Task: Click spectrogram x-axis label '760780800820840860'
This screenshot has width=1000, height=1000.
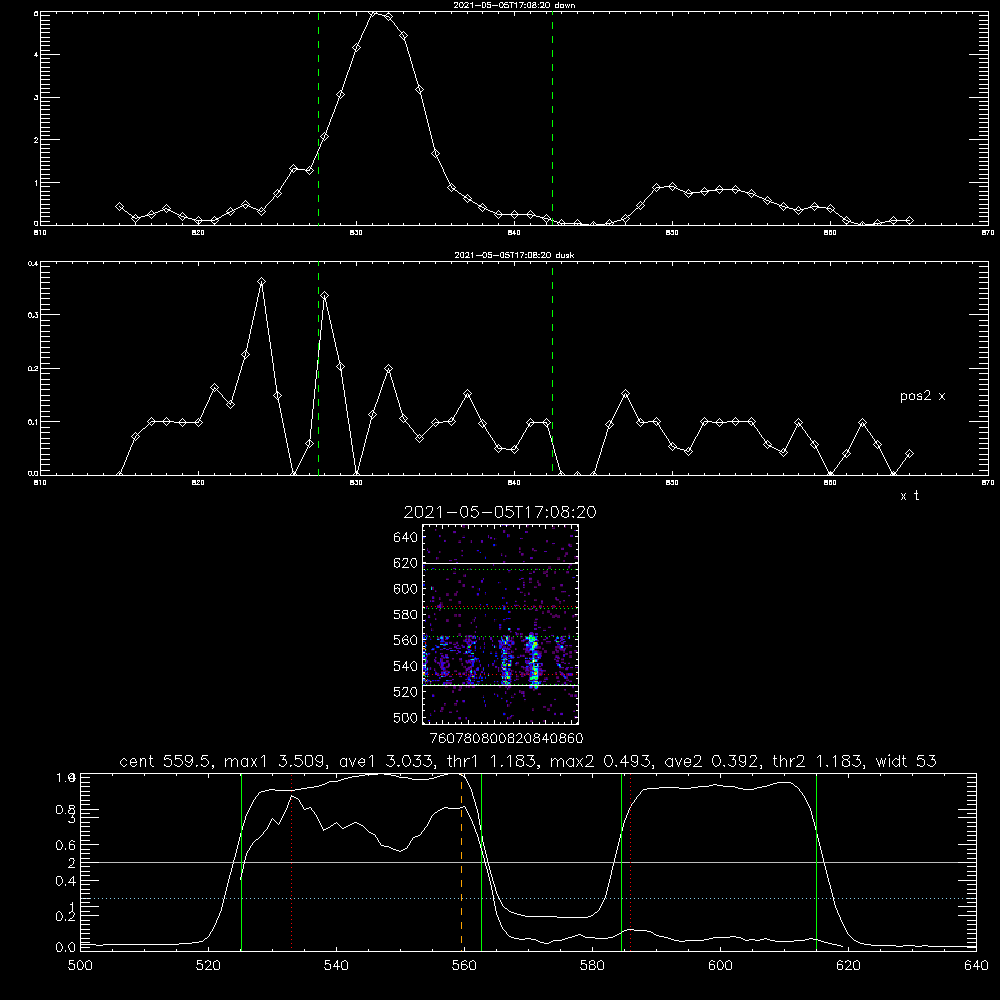Action: 506,739
